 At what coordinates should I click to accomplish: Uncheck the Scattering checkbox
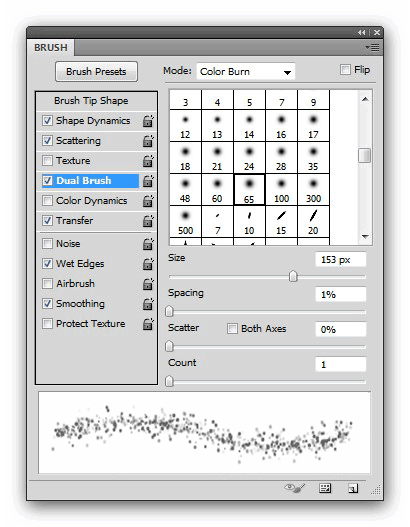coord(47,140)
